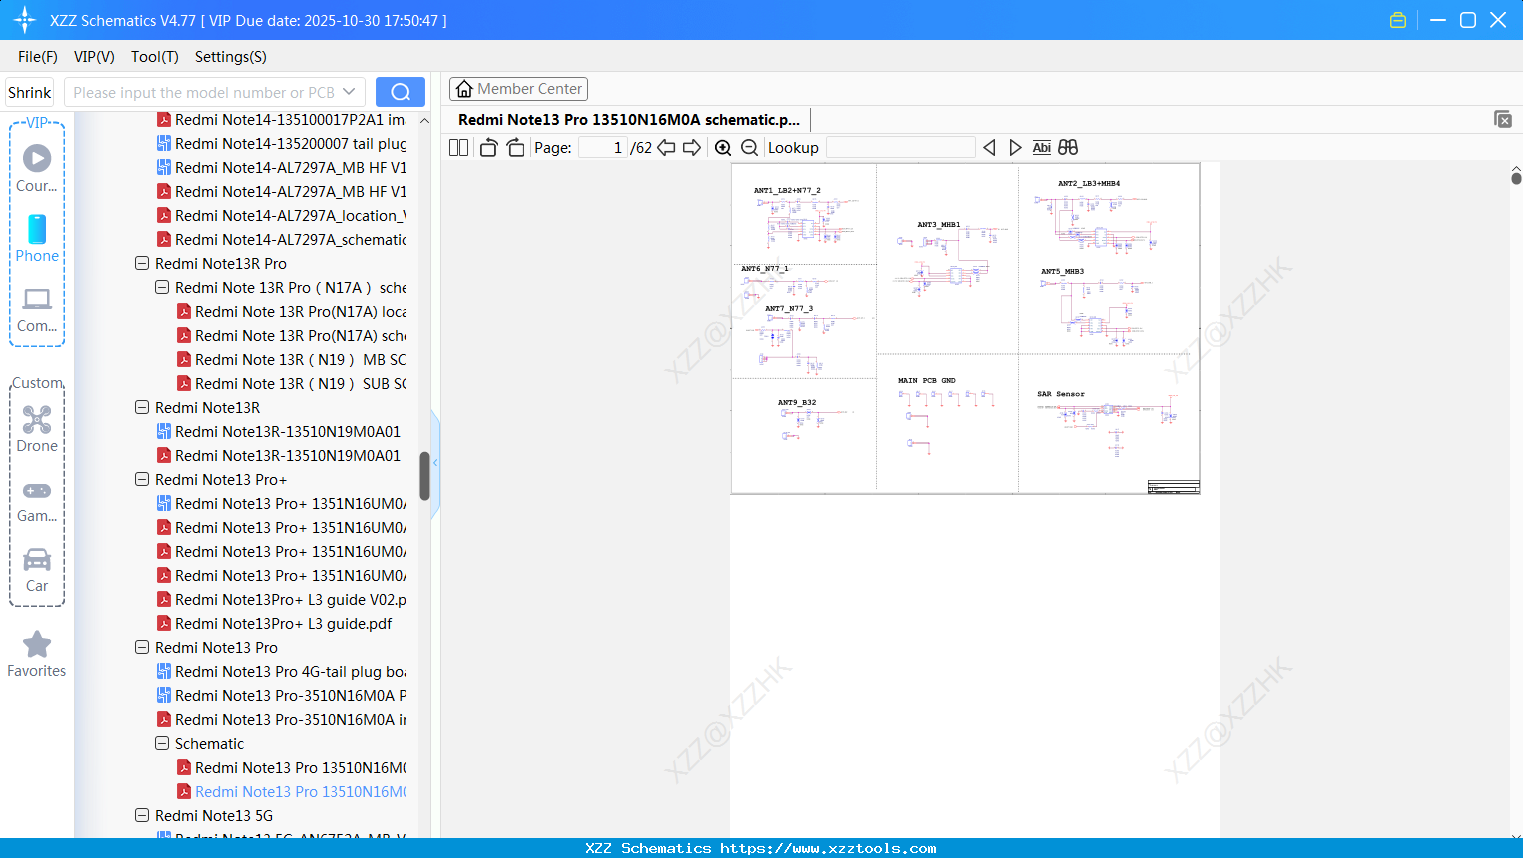Collapse the Redmi Note13R Pro folder
The image size is (1523, 858).
coord(142,264)
